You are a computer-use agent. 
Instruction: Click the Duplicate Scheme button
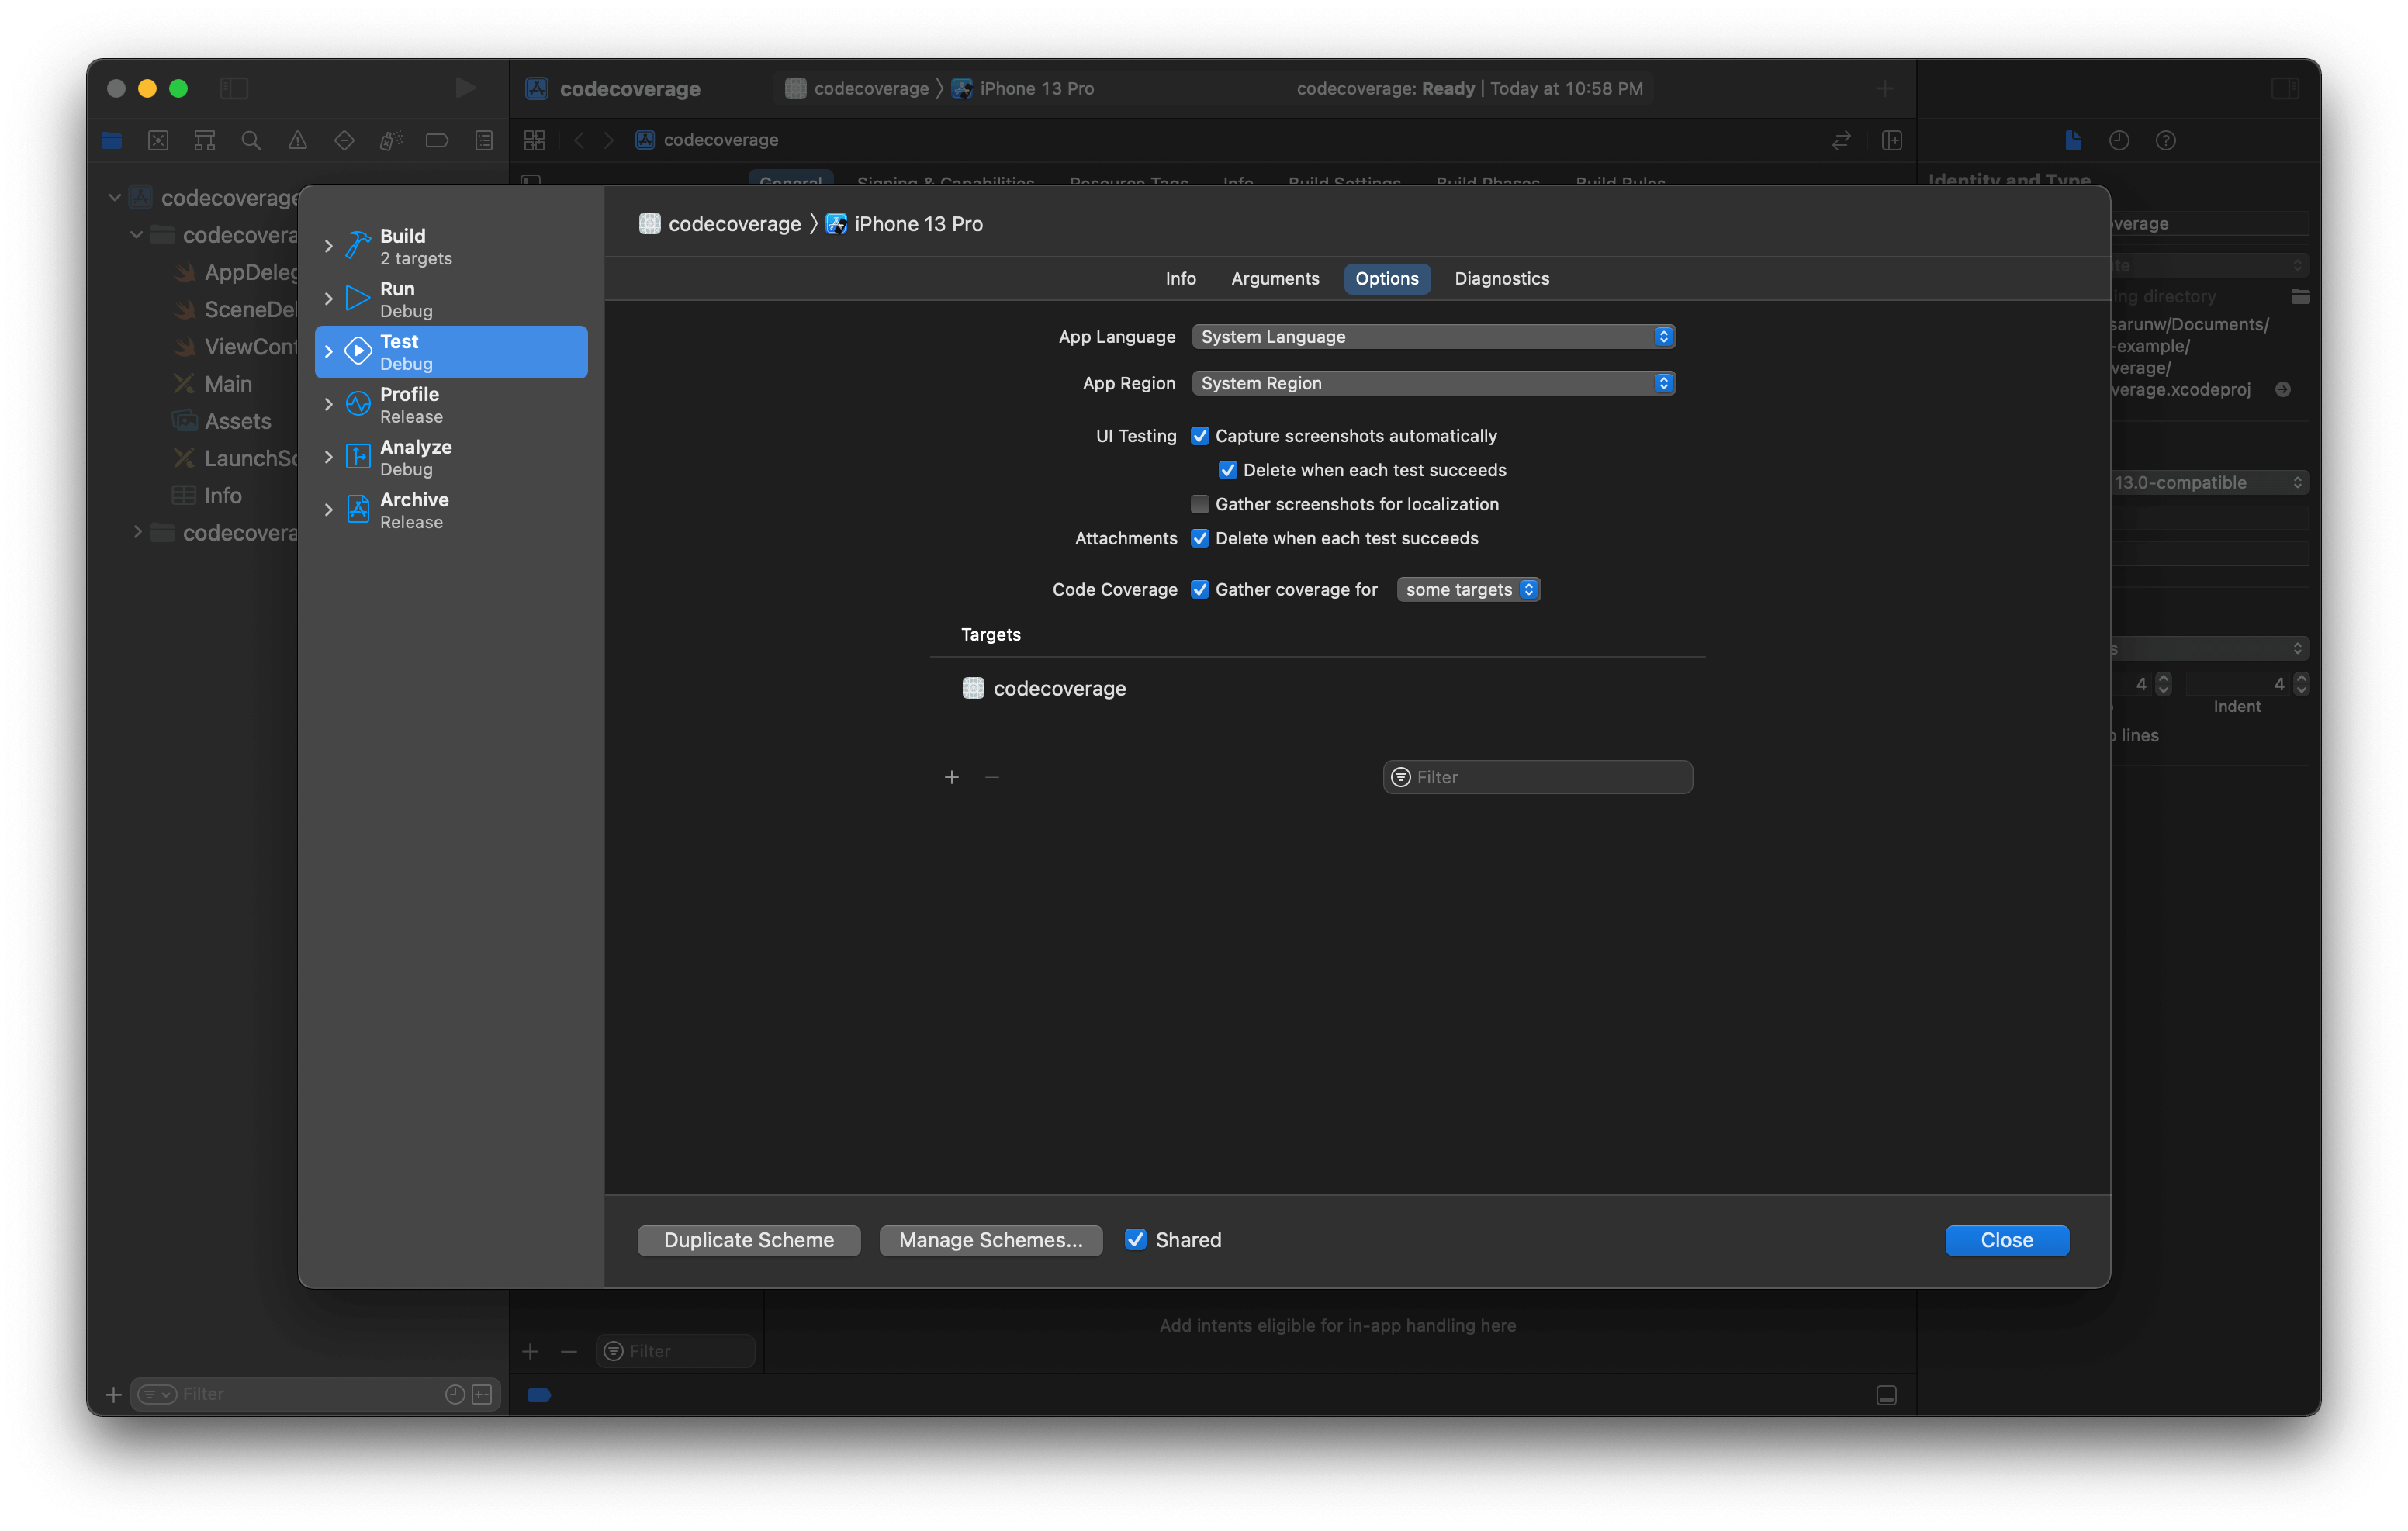click(748, 1240)
